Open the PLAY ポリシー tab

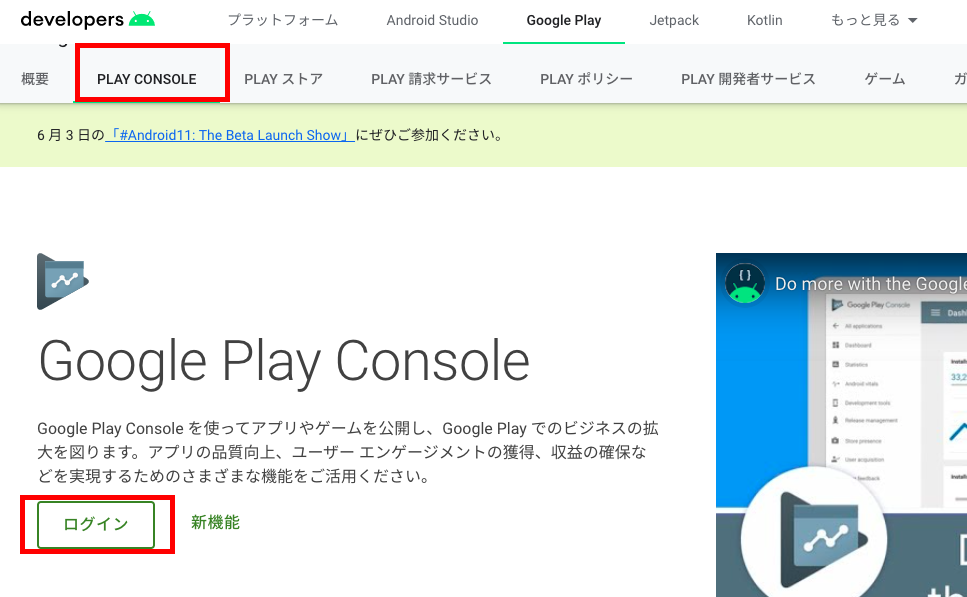[586, 79]
